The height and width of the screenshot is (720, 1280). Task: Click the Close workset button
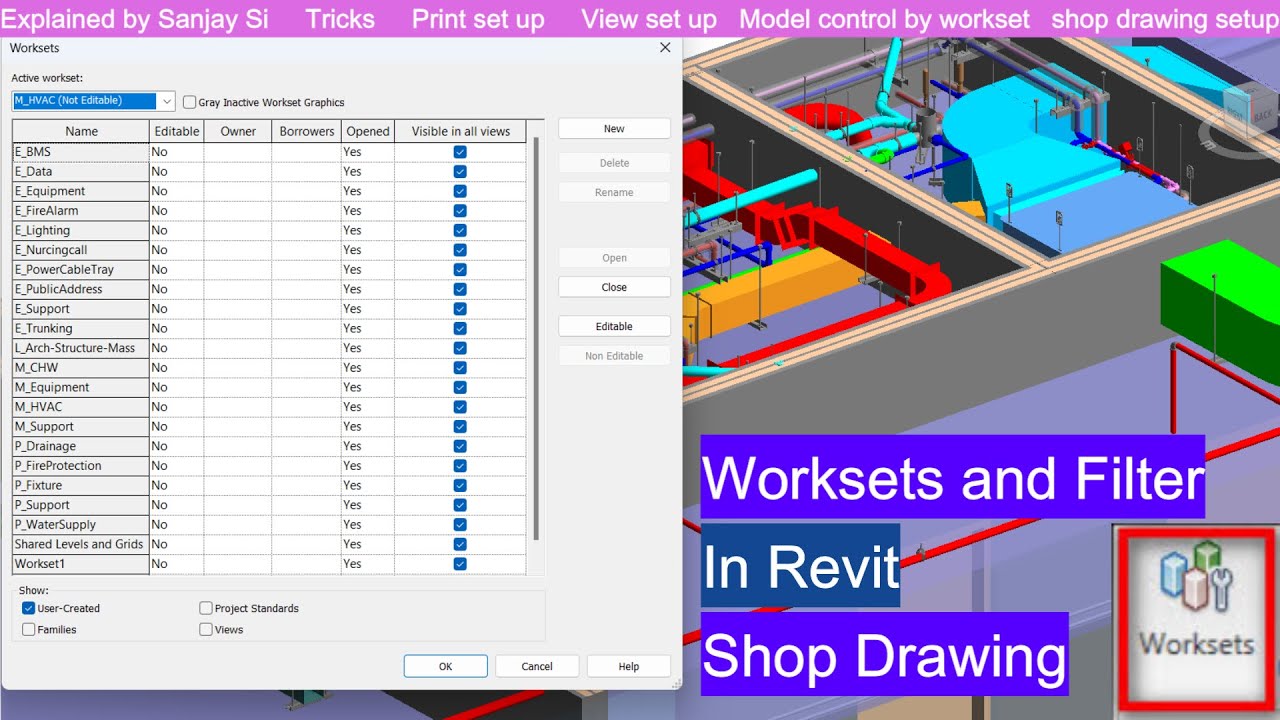click(x=614, y=287)
